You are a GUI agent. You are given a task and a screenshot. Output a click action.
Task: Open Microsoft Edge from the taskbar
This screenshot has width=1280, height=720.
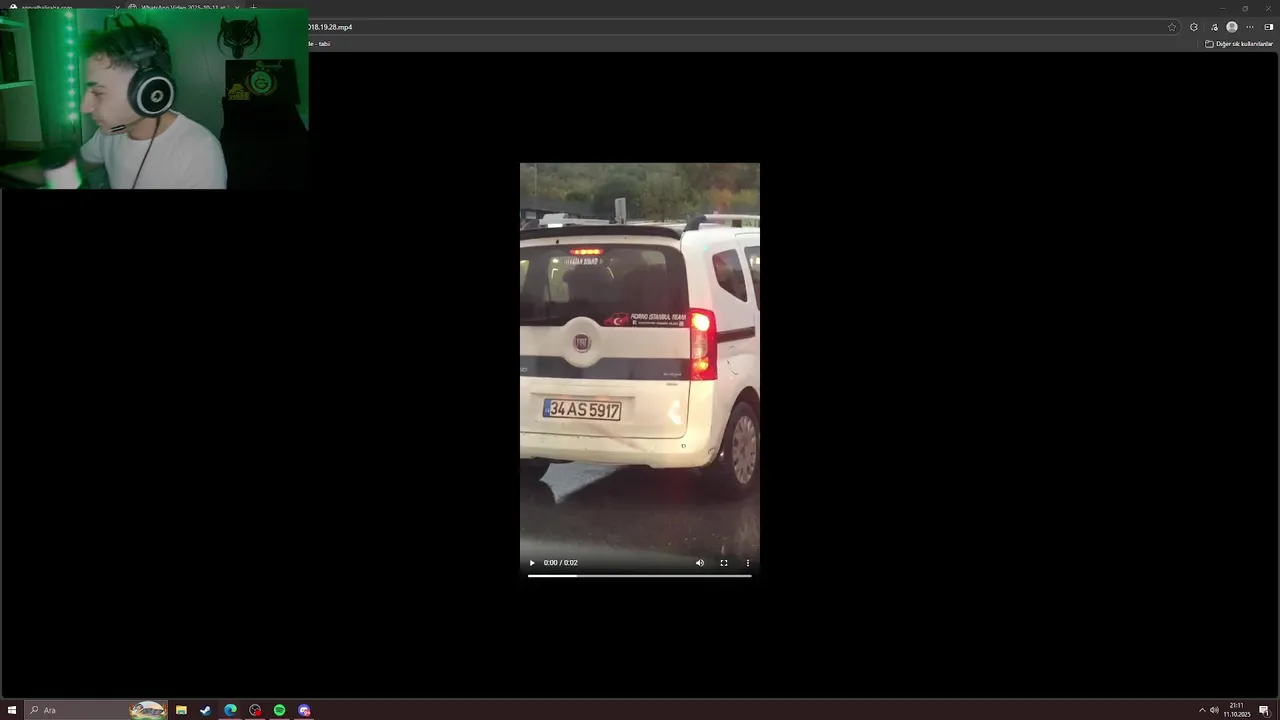[230, 710]
